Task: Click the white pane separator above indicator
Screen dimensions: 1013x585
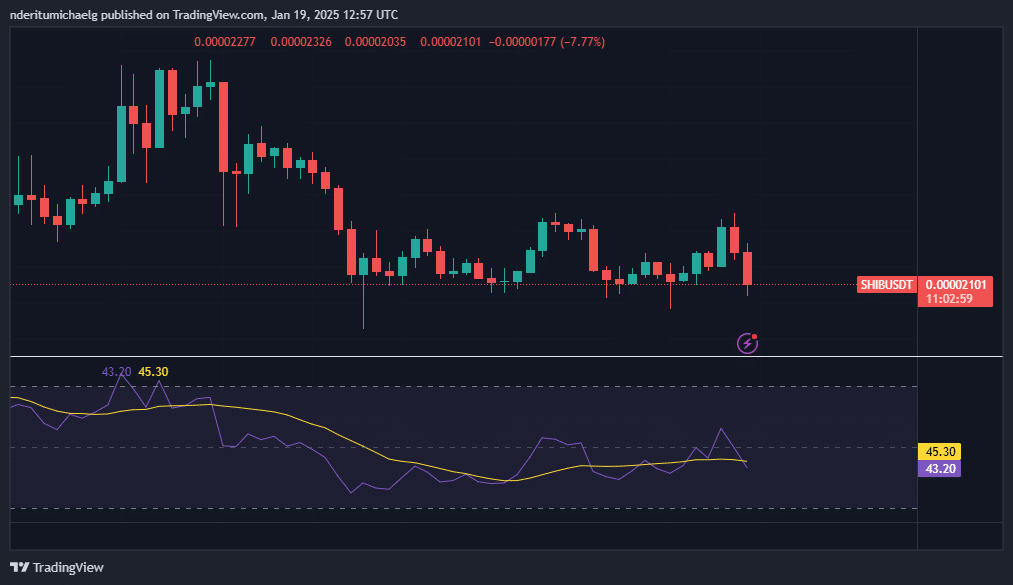Action: click(500, 356)
